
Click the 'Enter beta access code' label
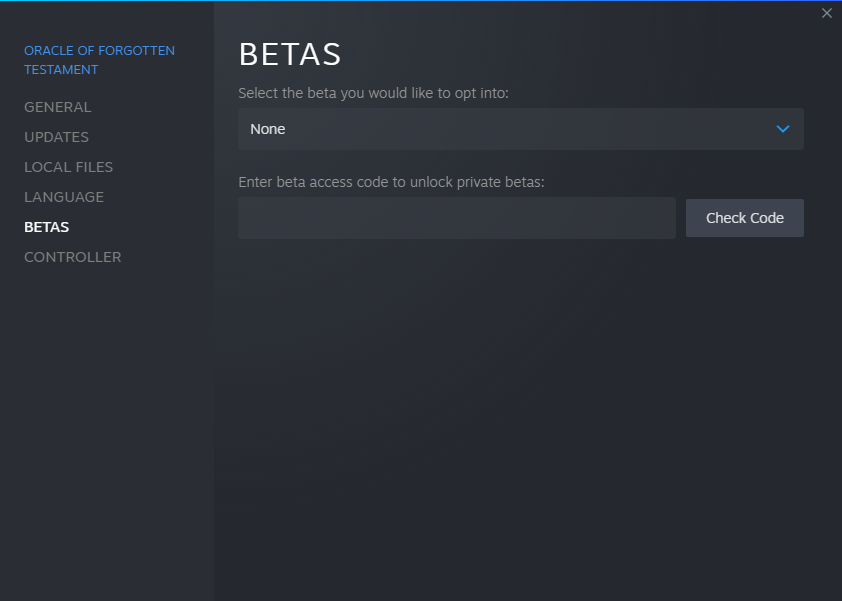[390, 182]
